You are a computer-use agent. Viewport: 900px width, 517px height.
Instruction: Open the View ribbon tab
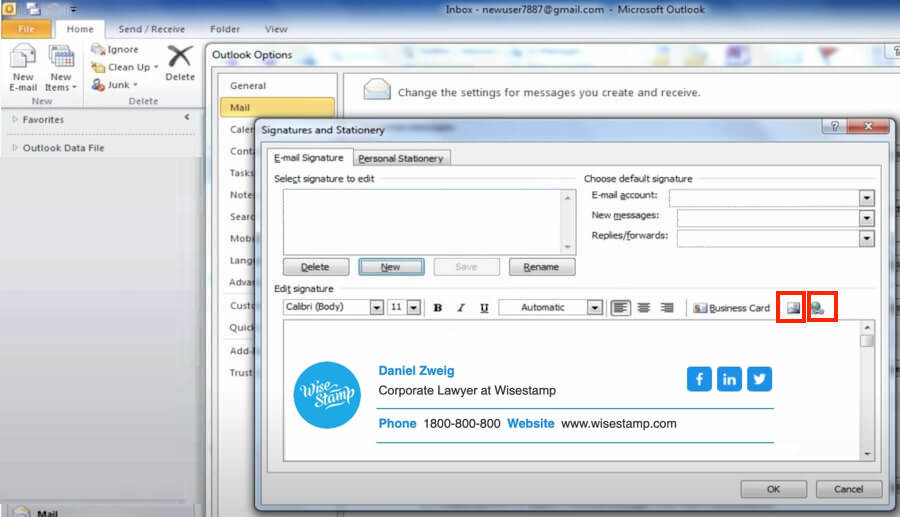click(x=276, y=29)
